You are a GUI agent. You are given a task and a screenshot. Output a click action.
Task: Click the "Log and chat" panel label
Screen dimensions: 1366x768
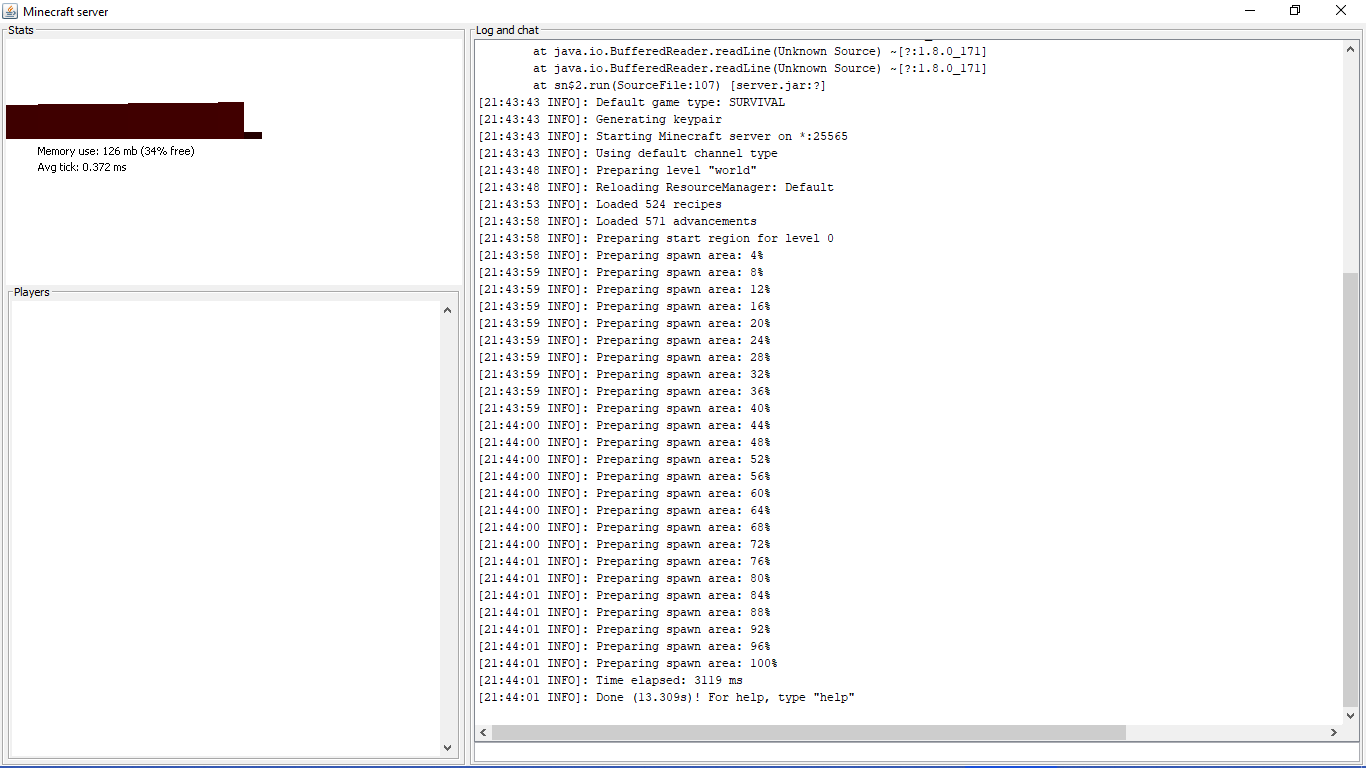pos(507,30)
